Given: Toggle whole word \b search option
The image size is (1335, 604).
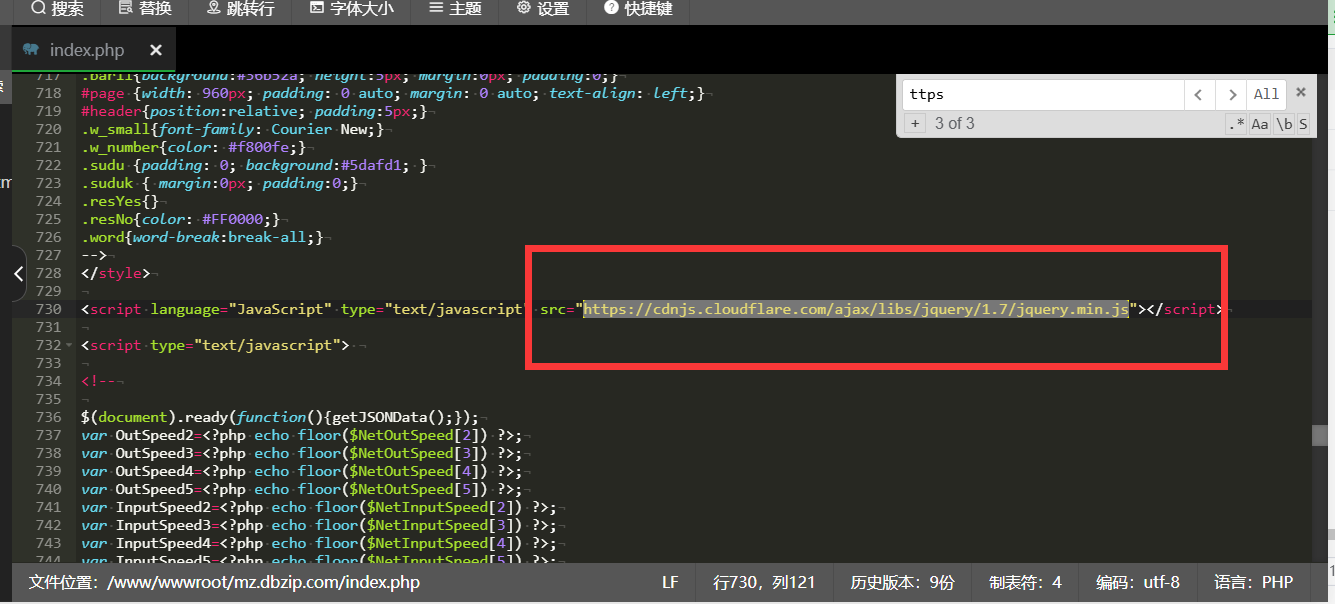Looking at the screenshot, I should coord(1284,124).
